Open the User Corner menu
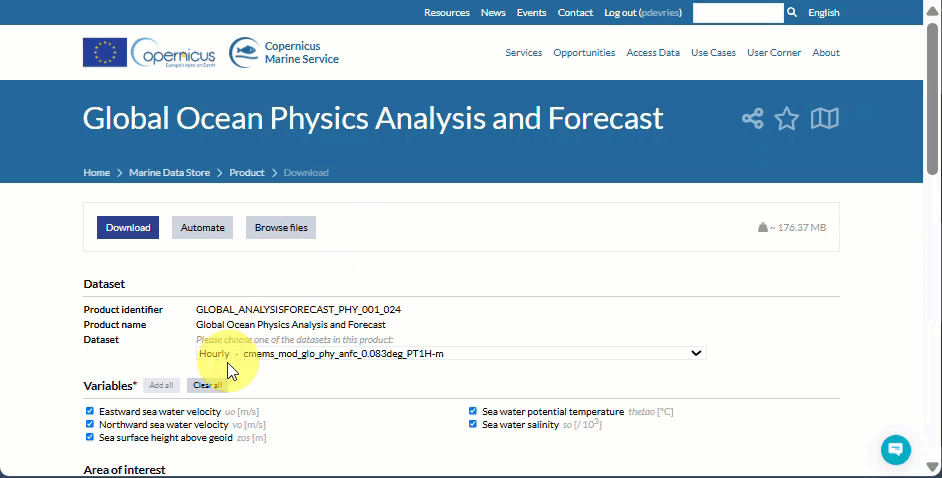942x478 pixels. point(774,52)
